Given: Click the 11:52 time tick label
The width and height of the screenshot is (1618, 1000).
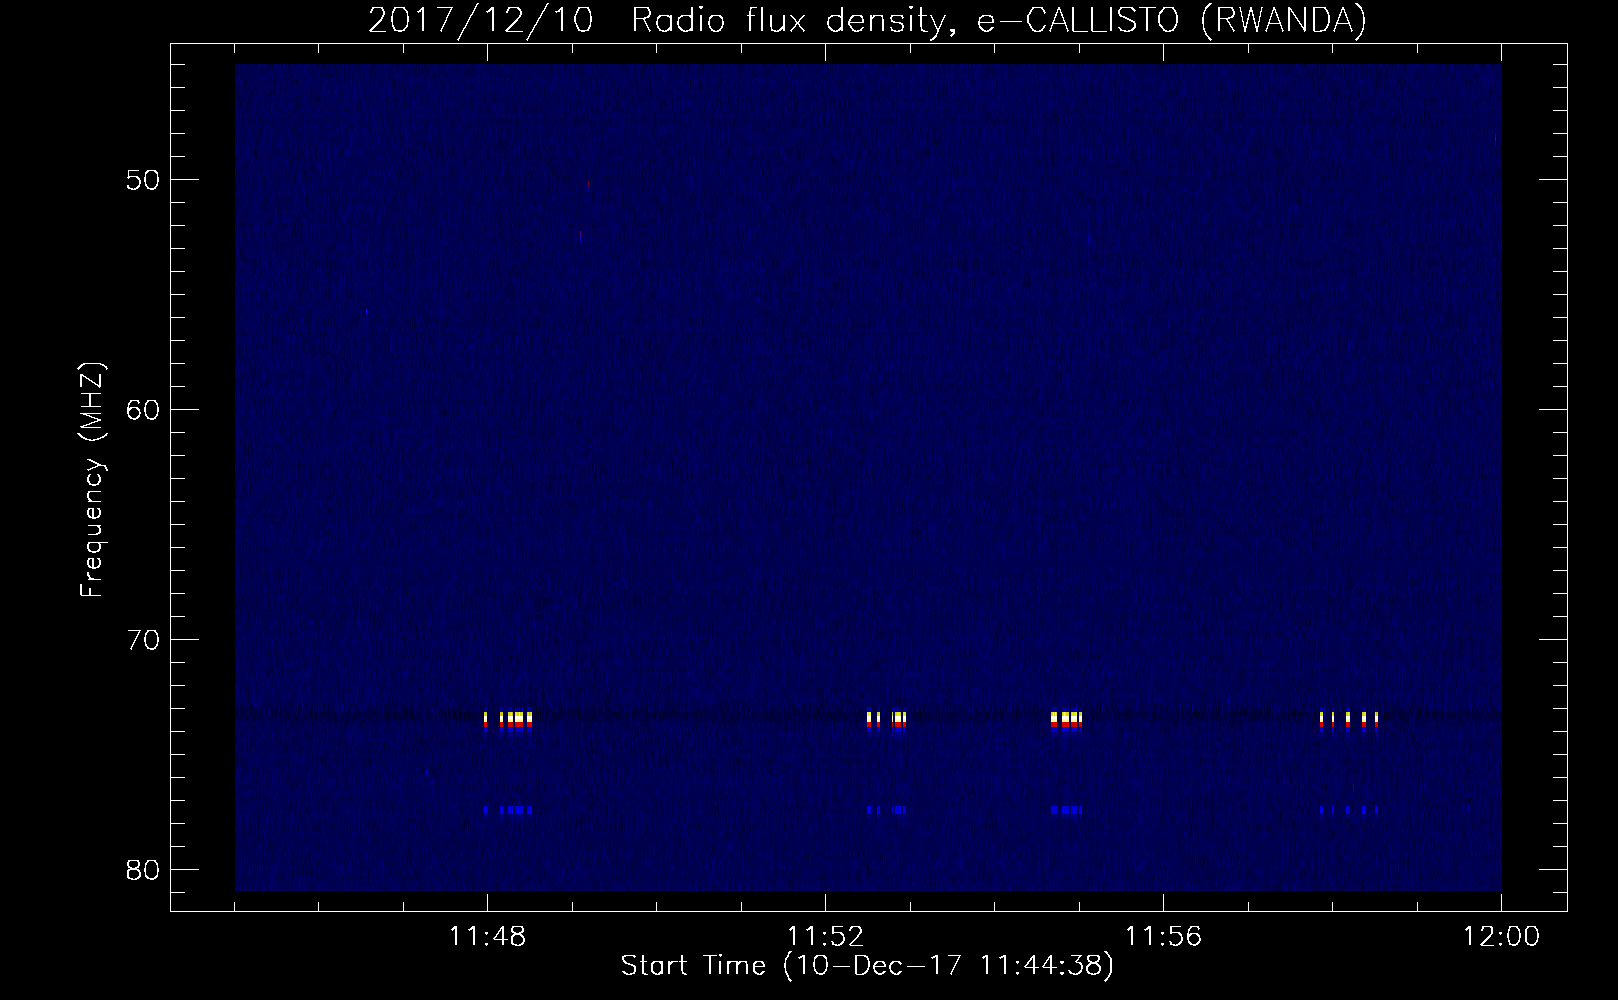Looking at the screenshot, I should tap(824, 937).
